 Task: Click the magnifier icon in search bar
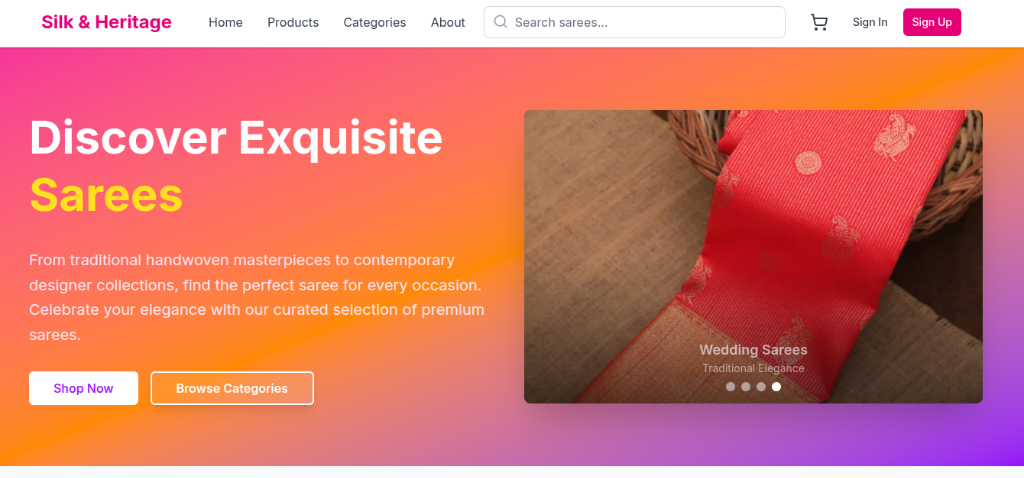coord(500,22)
